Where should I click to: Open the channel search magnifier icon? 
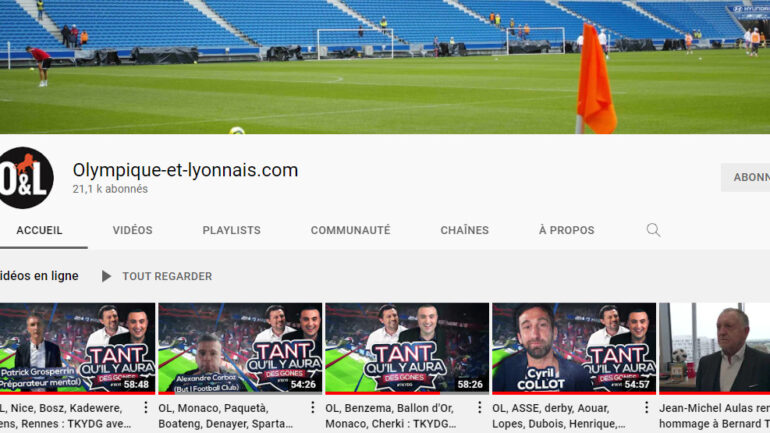coord(653,230)
